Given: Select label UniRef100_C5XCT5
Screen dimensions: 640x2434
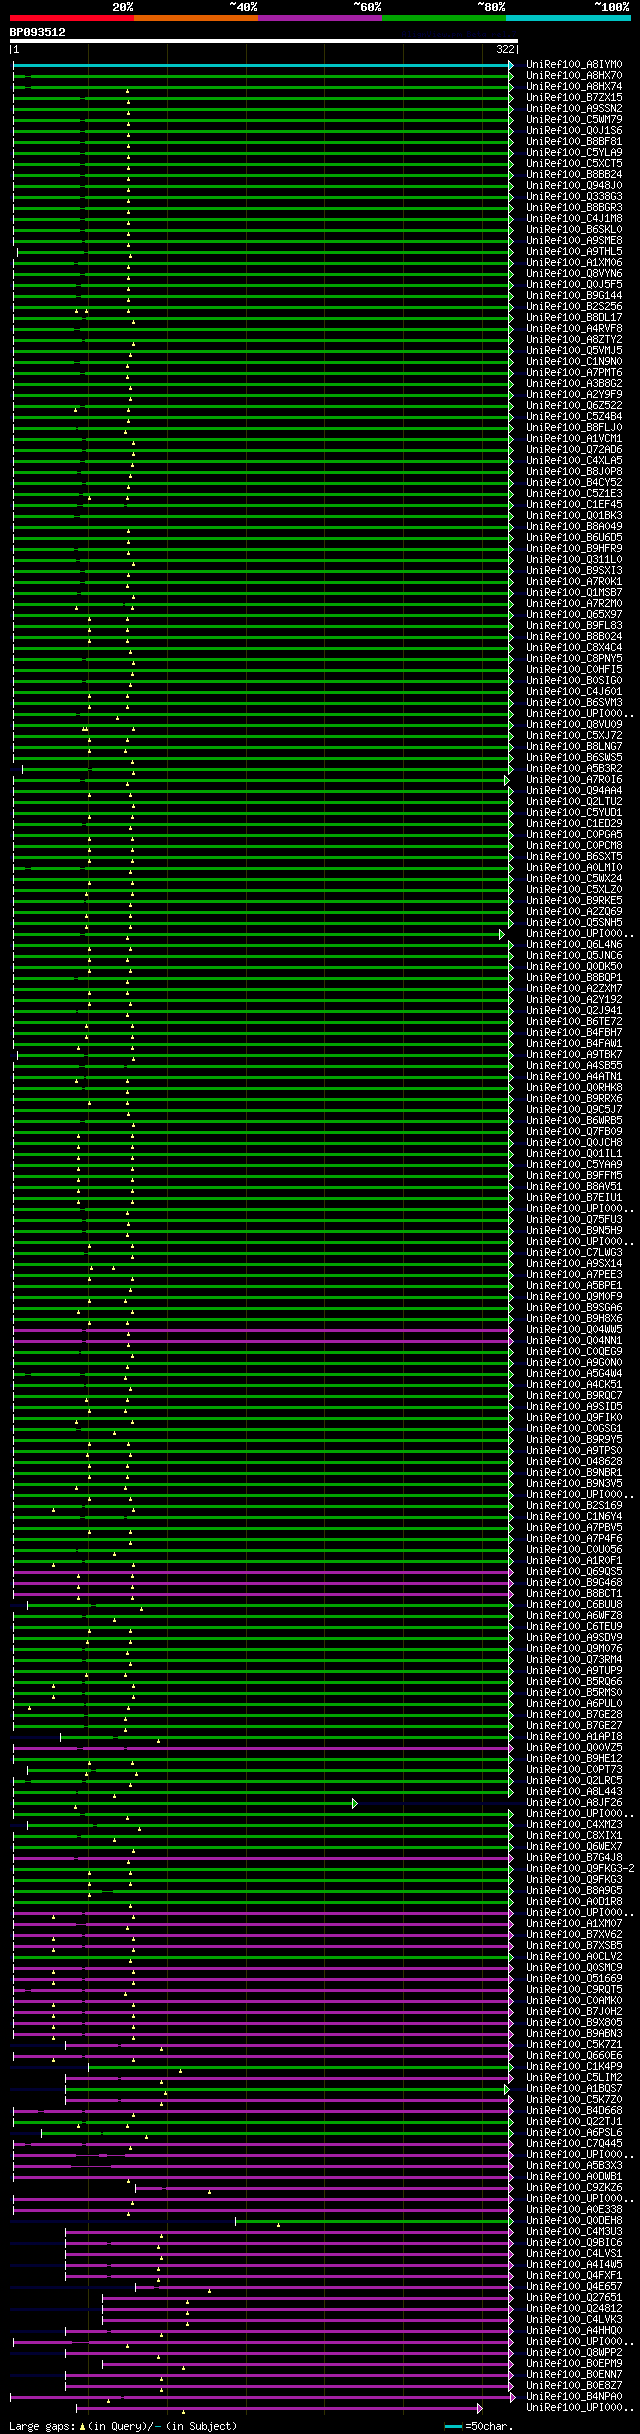Looking at the screenshot, I should click(x=574, y=164).
